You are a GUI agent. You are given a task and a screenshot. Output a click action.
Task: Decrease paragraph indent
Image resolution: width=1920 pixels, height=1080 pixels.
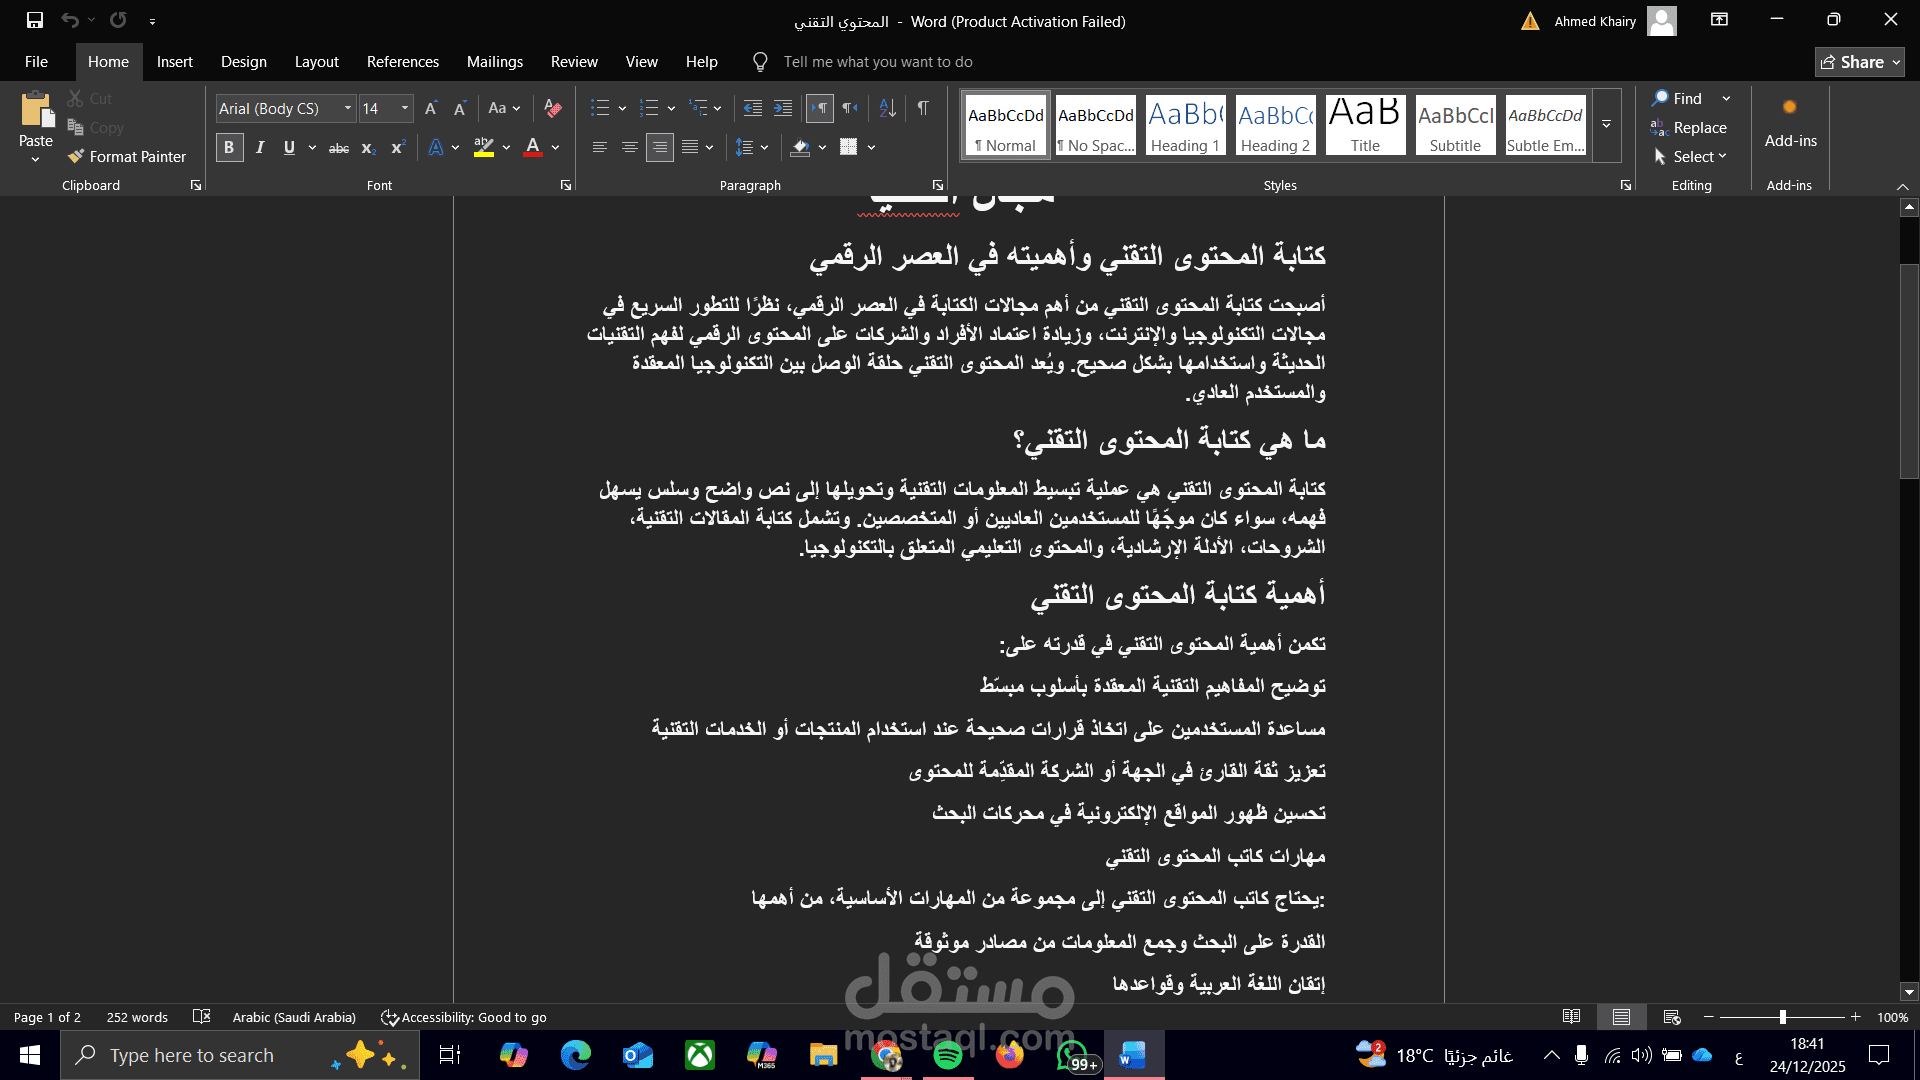point(753,108)
